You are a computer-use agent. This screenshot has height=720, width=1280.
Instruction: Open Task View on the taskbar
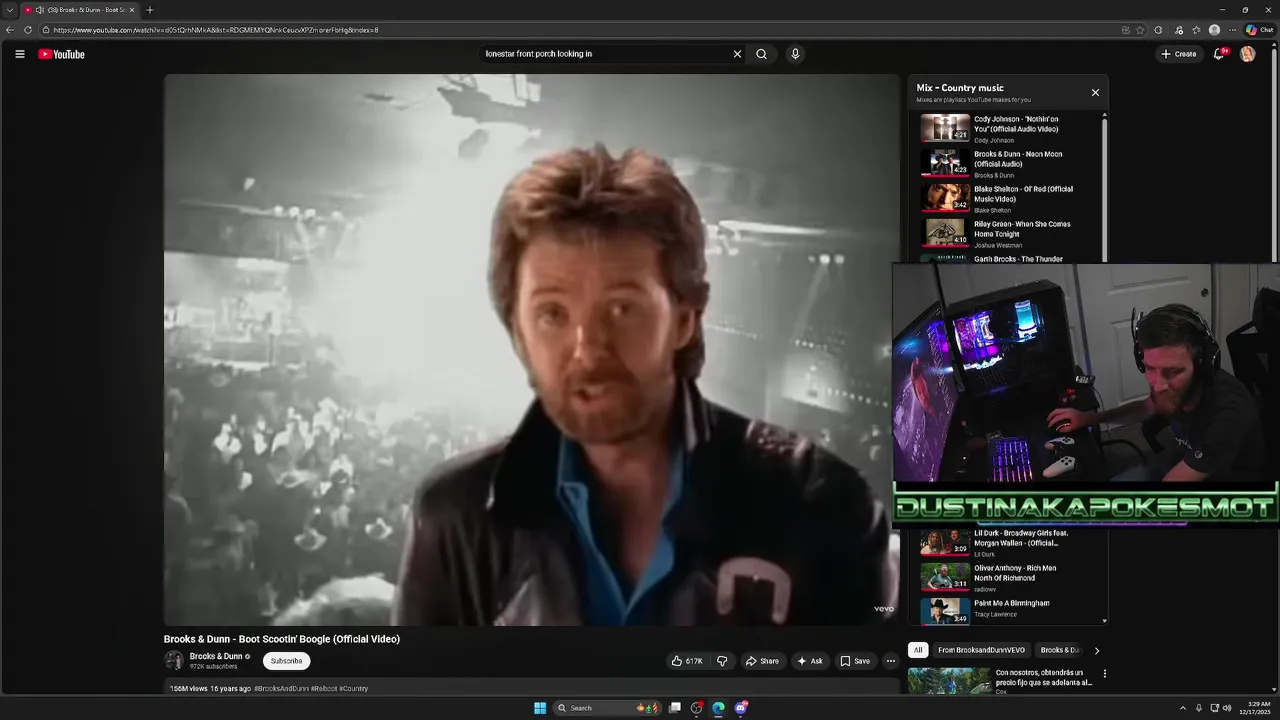675,708
